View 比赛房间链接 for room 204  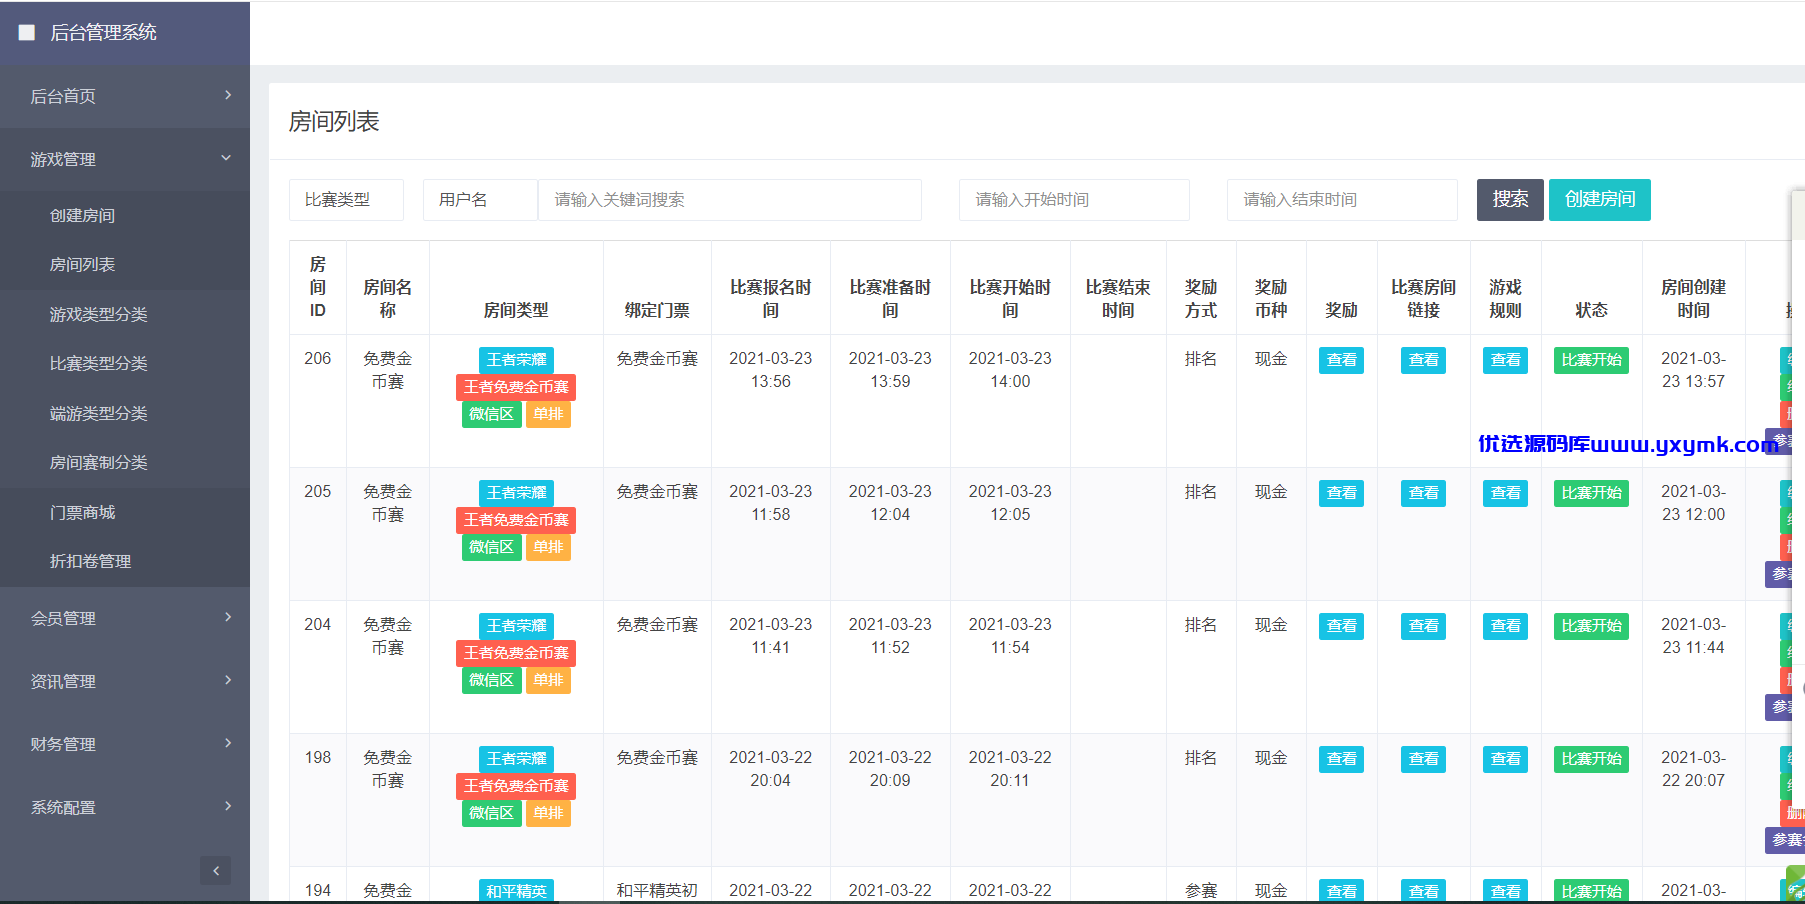1423,626
